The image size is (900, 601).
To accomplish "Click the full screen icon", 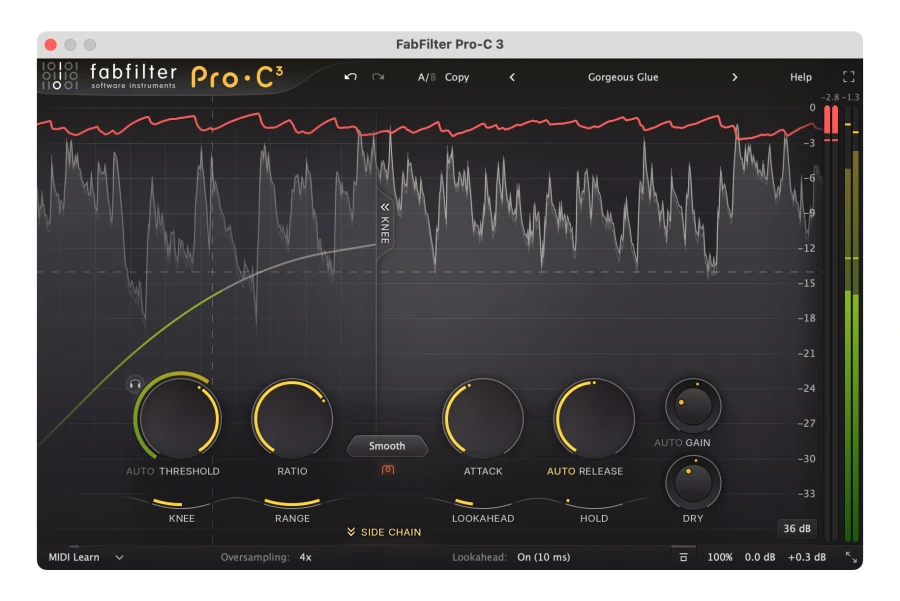I will [x=848, y=77].
